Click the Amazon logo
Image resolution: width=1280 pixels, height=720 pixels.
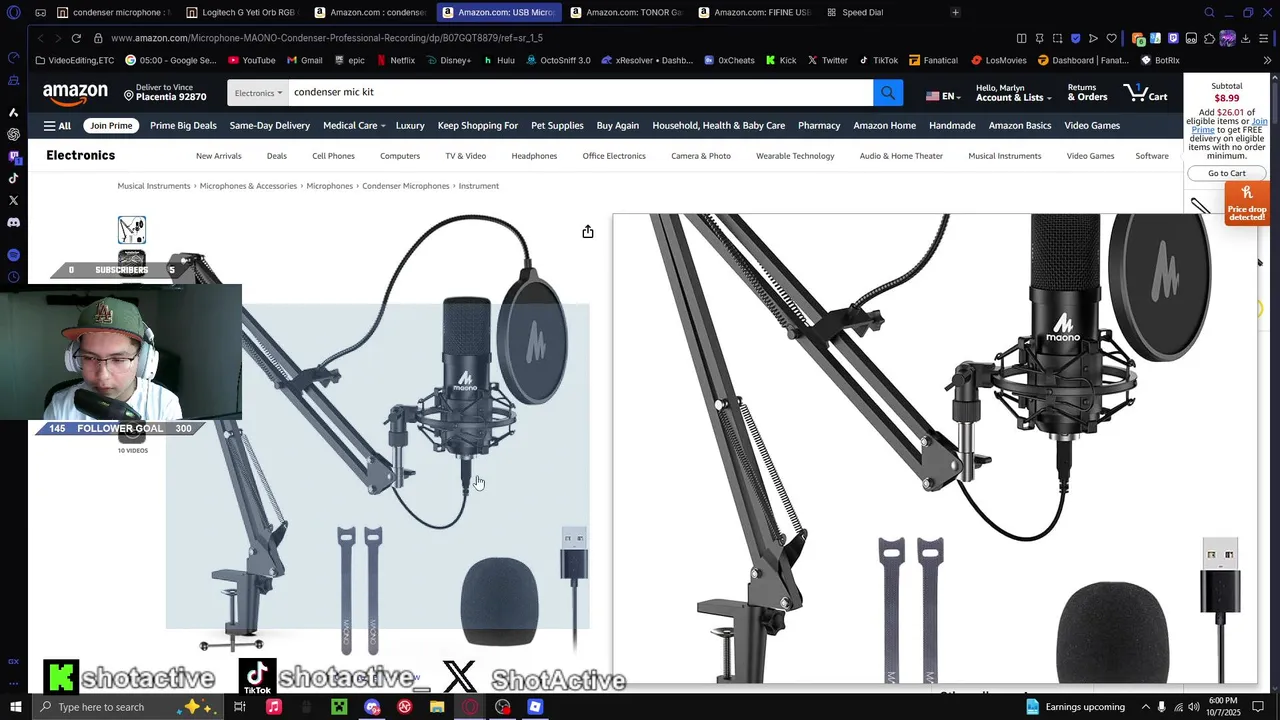tap(75, 93)
